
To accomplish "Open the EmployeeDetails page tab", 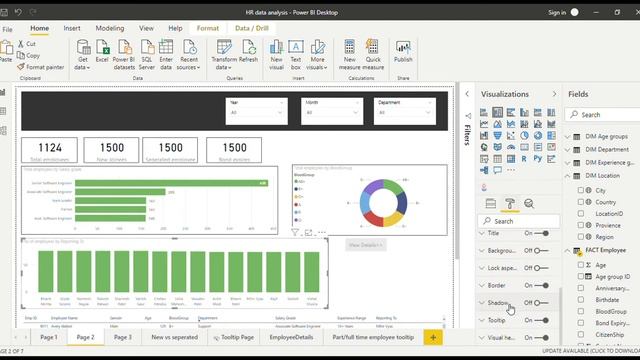I will point(291,337).
